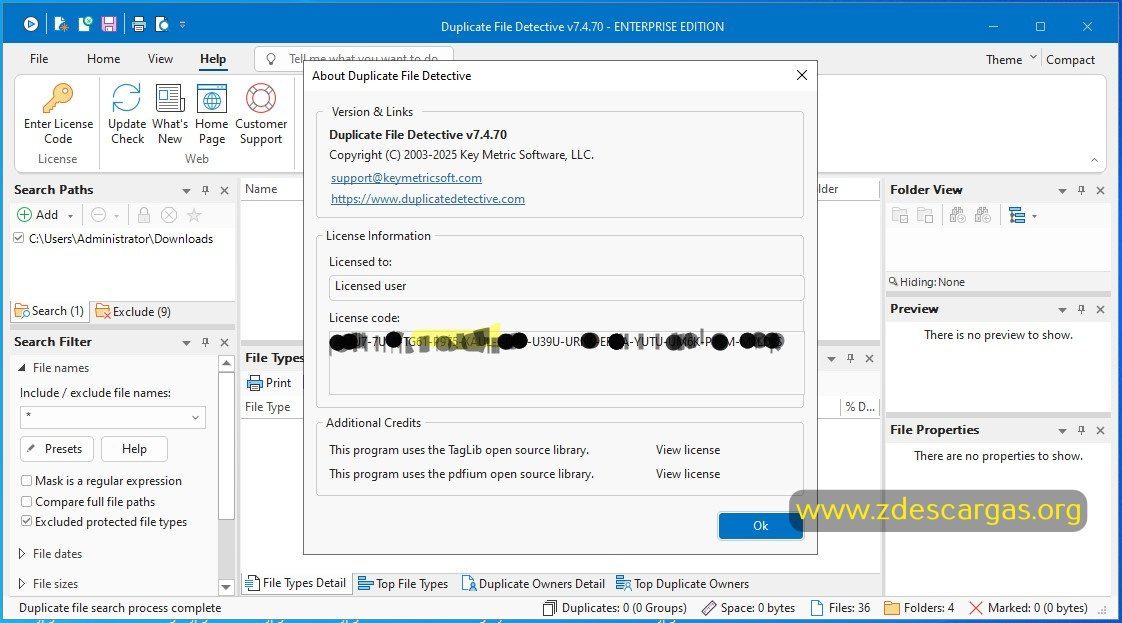Click the favorite star icon in Search Paths
This screenshot has width=1122, height=623.
tap(194, 215)
